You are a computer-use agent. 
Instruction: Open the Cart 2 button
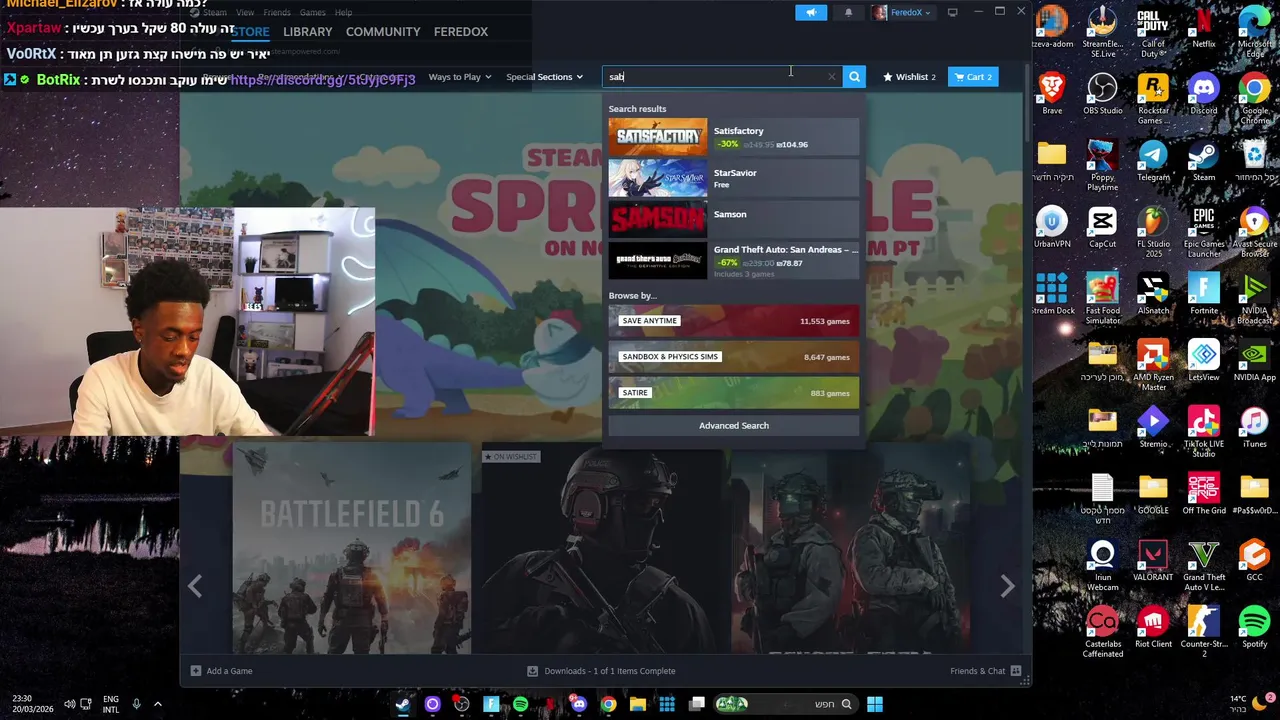click(x=973, y=76)
